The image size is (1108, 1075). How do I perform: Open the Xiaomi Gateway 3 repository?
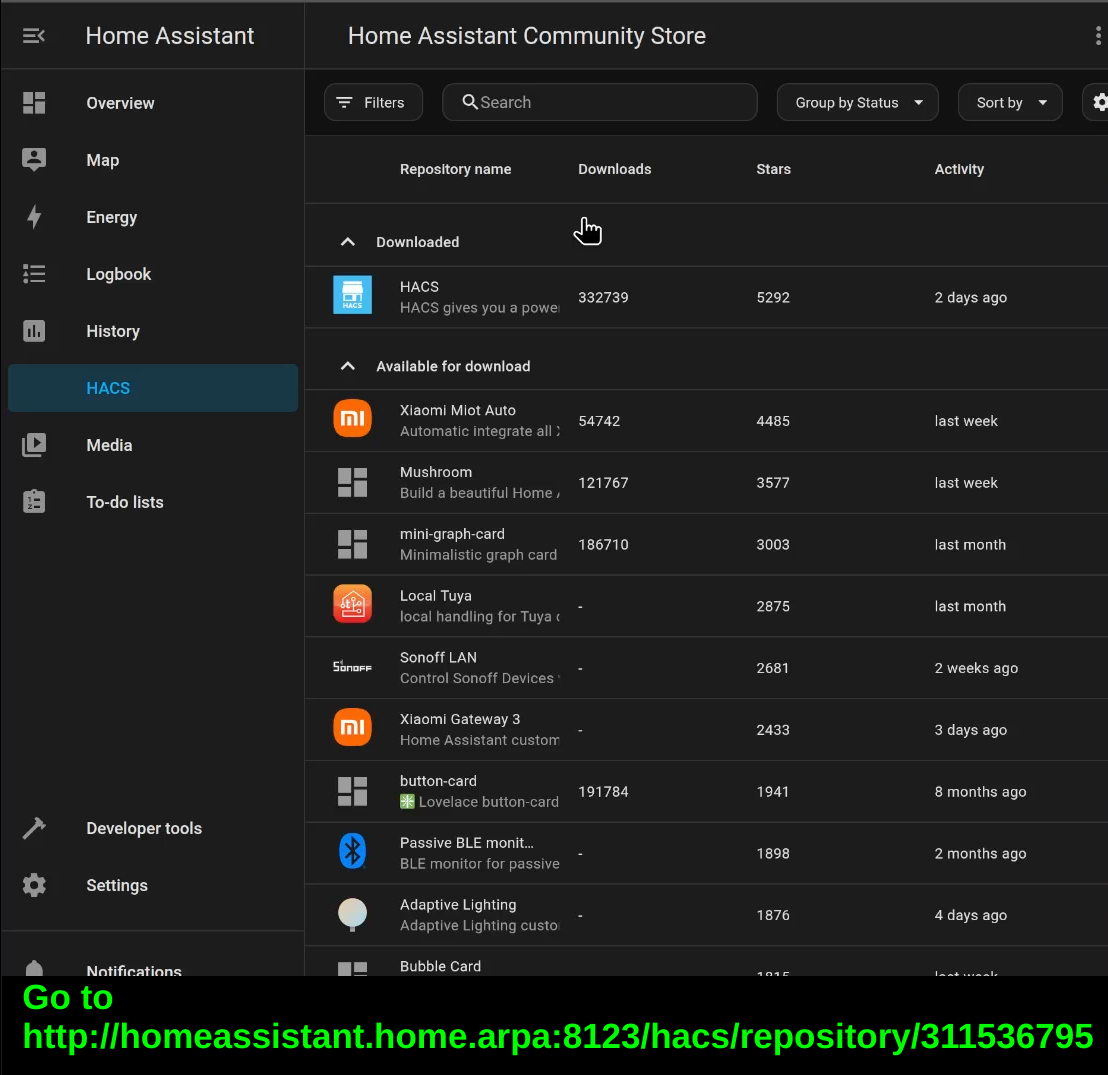pyautogui.click(x=707, y=730)
